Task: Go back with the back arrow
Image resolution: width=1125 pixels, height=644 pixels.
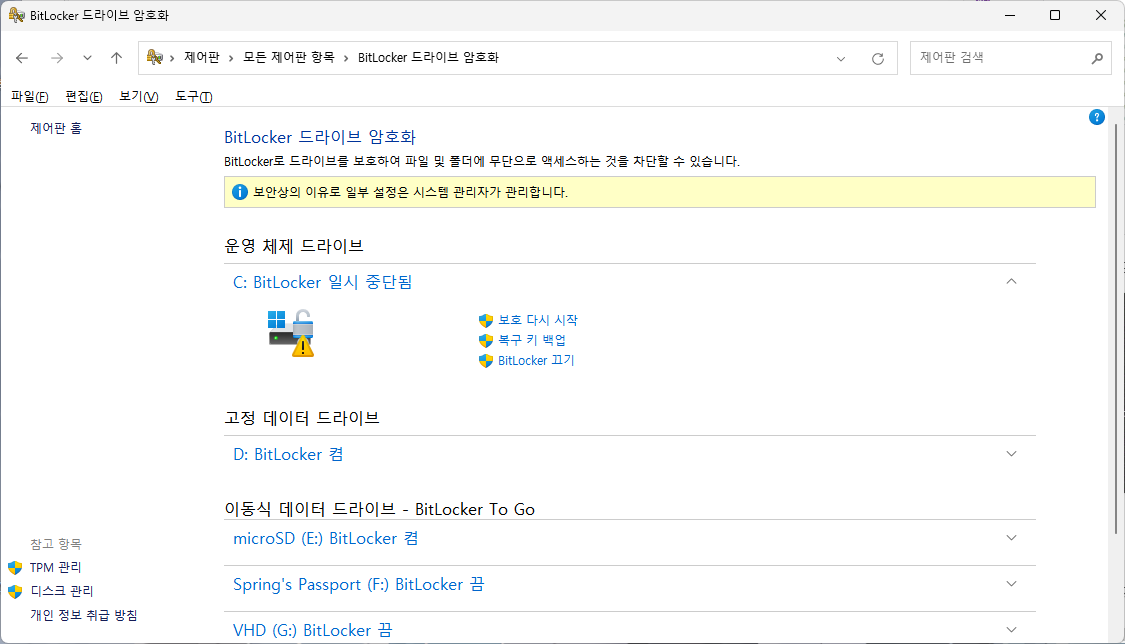Action: tap(22, 58)
